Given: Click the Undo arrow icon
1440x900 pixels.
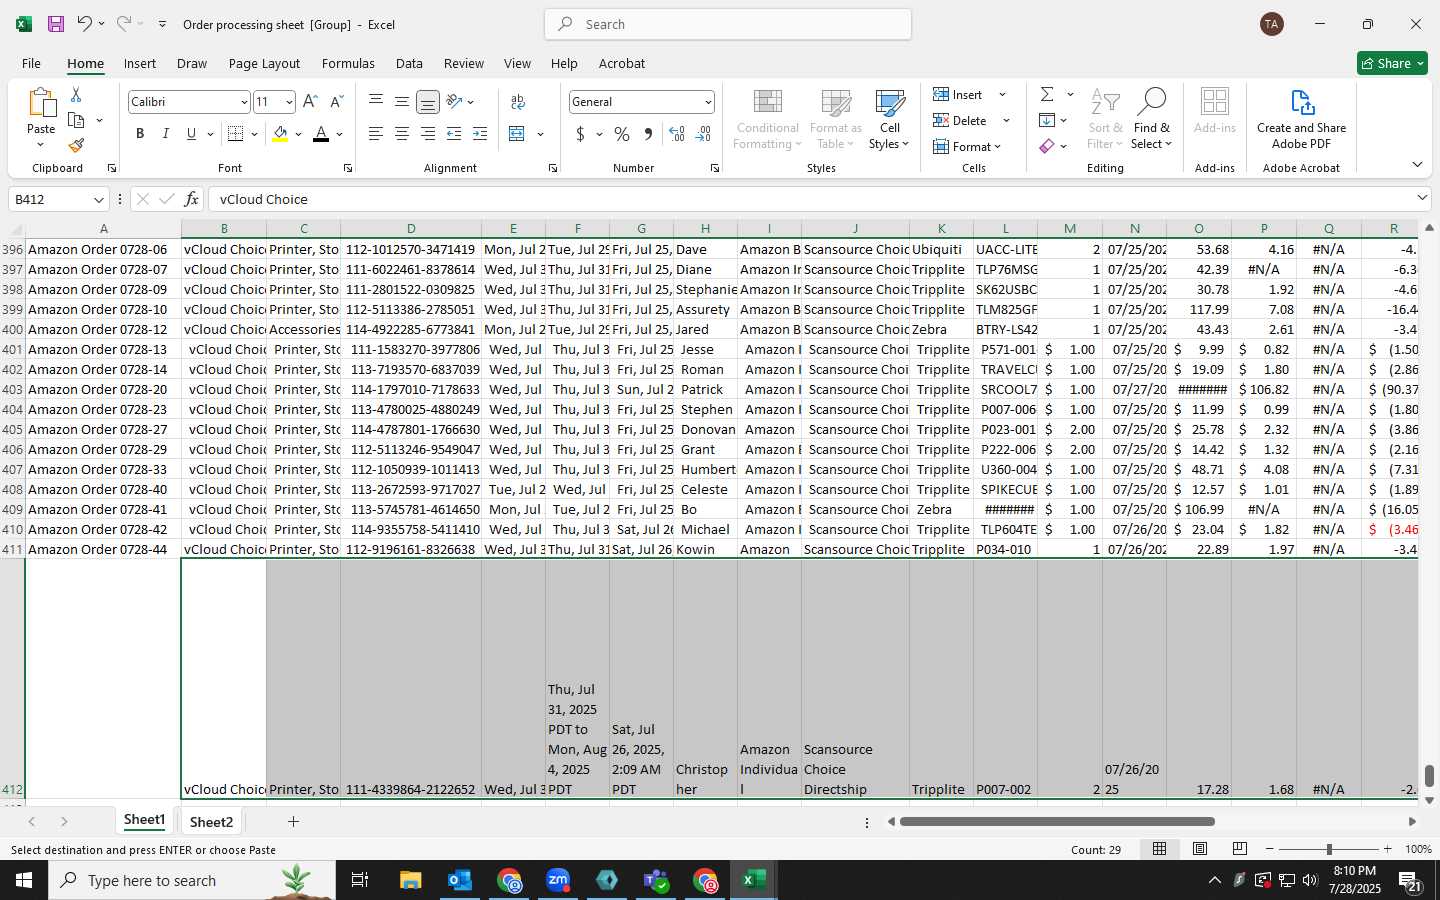Looking at the screenshot, I should pyautogui.click(x=84, y=24).
